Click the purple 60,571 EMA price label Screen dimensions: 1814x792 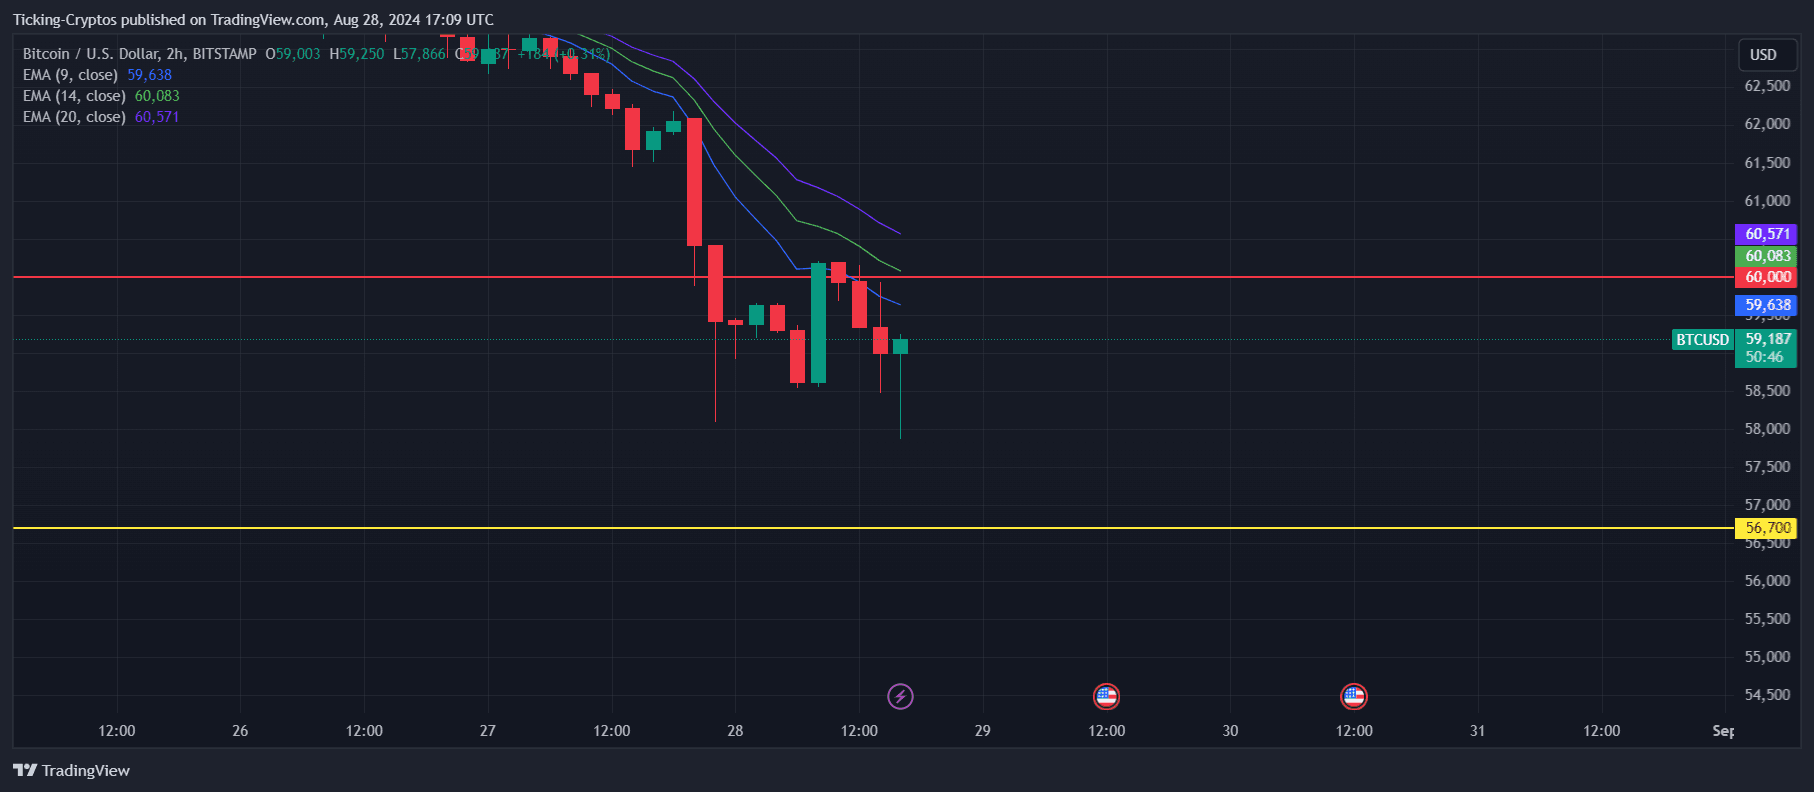[1766, 234]
